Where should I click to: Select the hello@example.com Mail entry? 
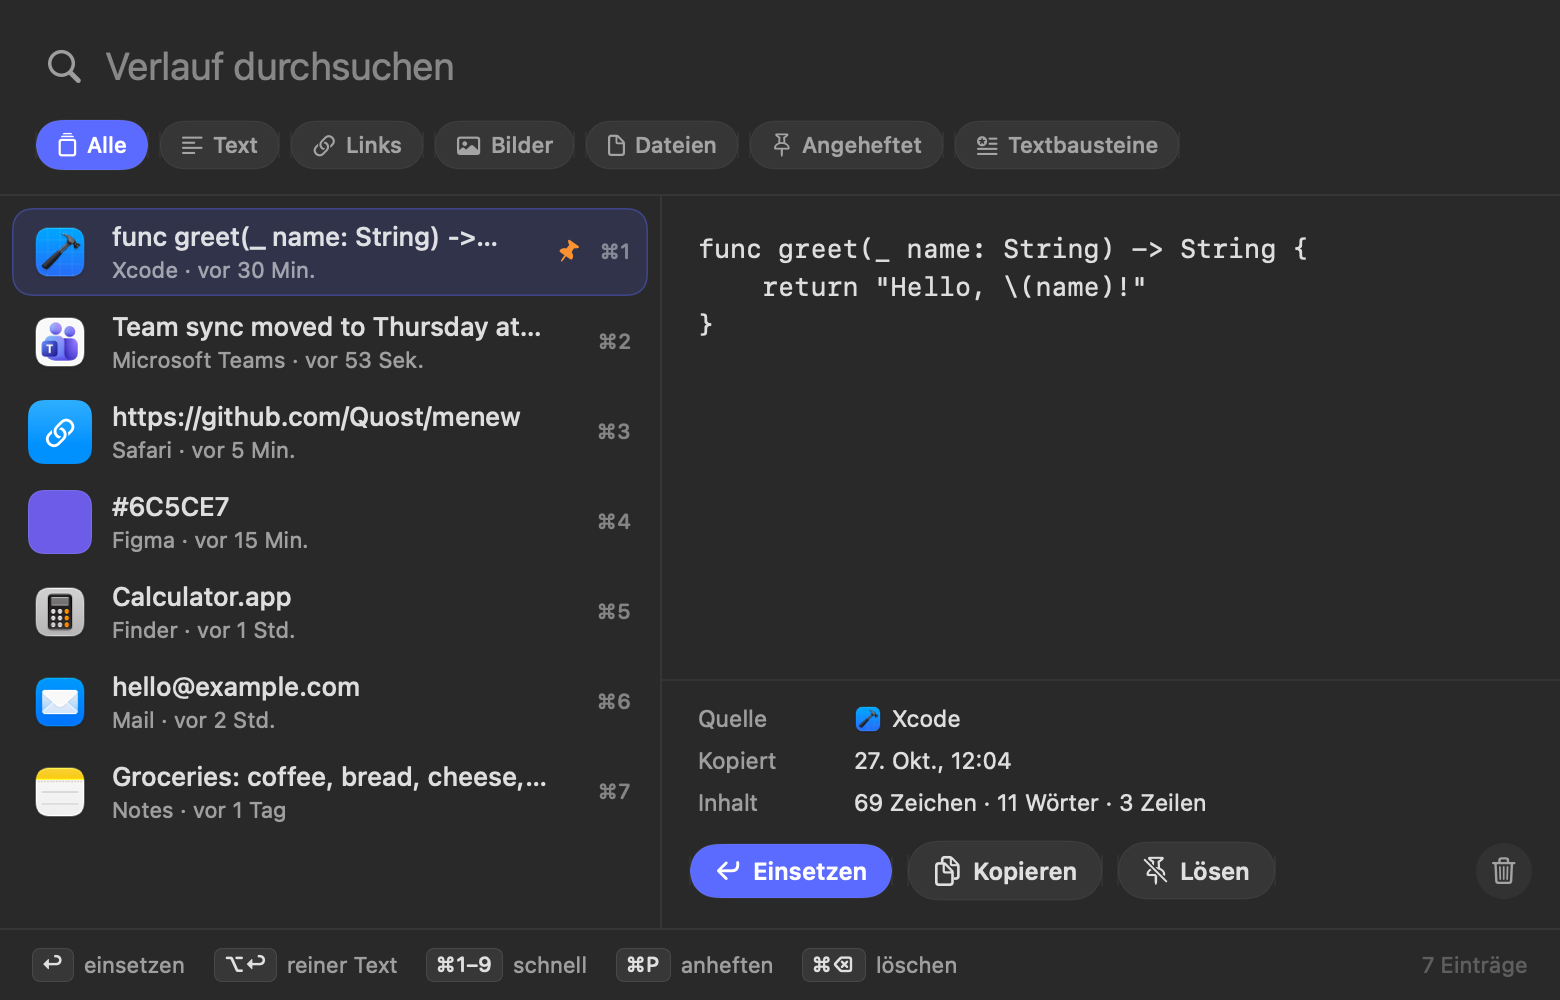pyautogui.click(x=330, y=702)
